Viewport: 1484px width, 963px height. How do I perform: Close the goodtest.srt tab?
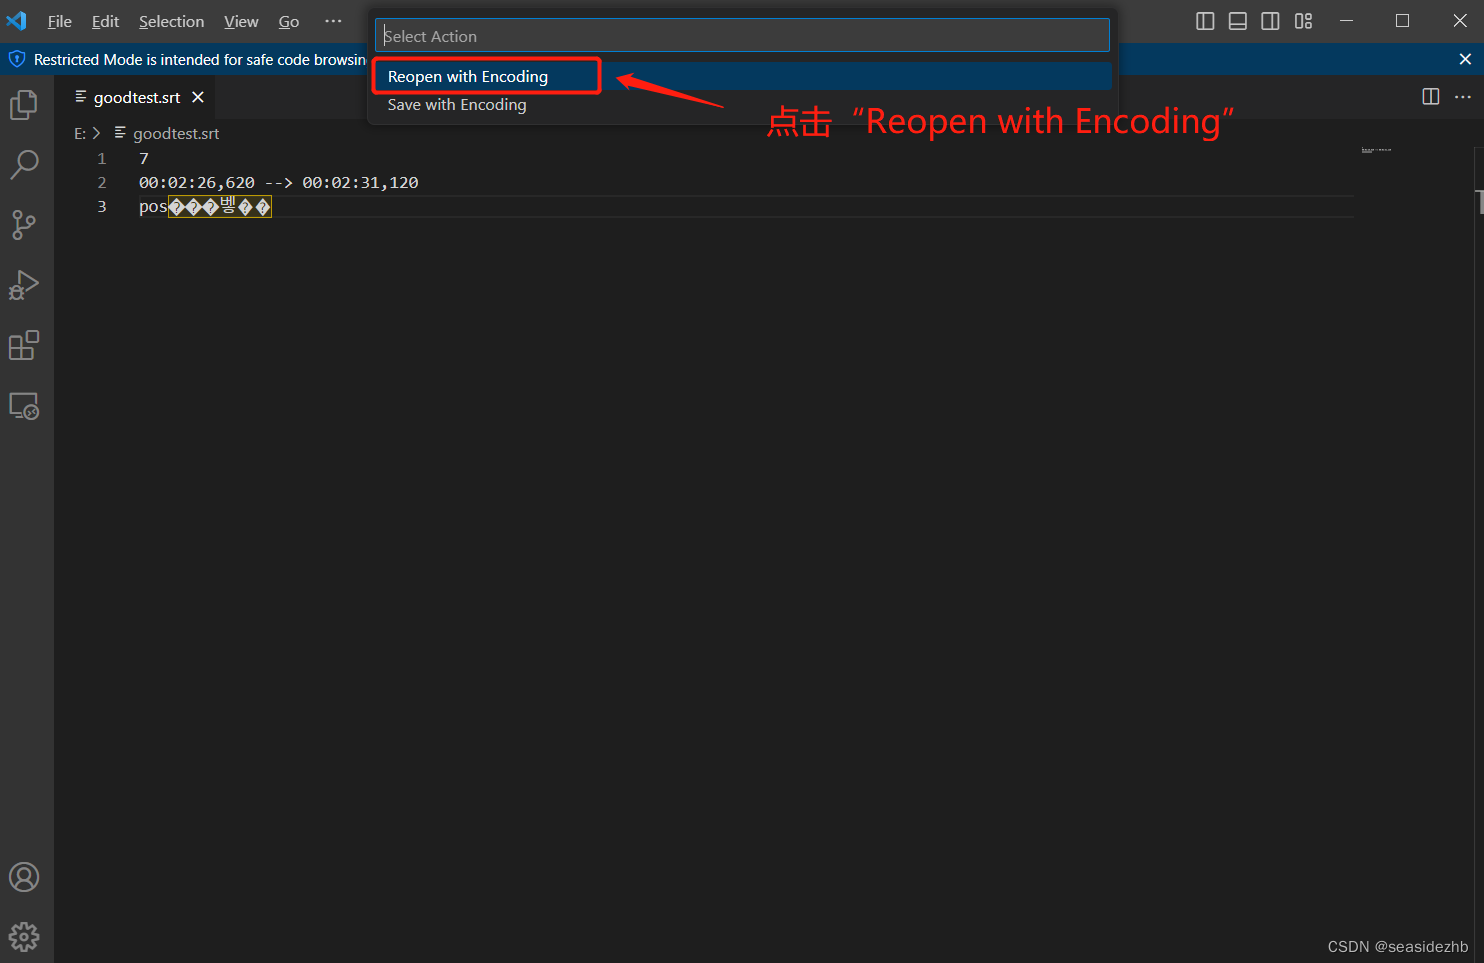198,97
